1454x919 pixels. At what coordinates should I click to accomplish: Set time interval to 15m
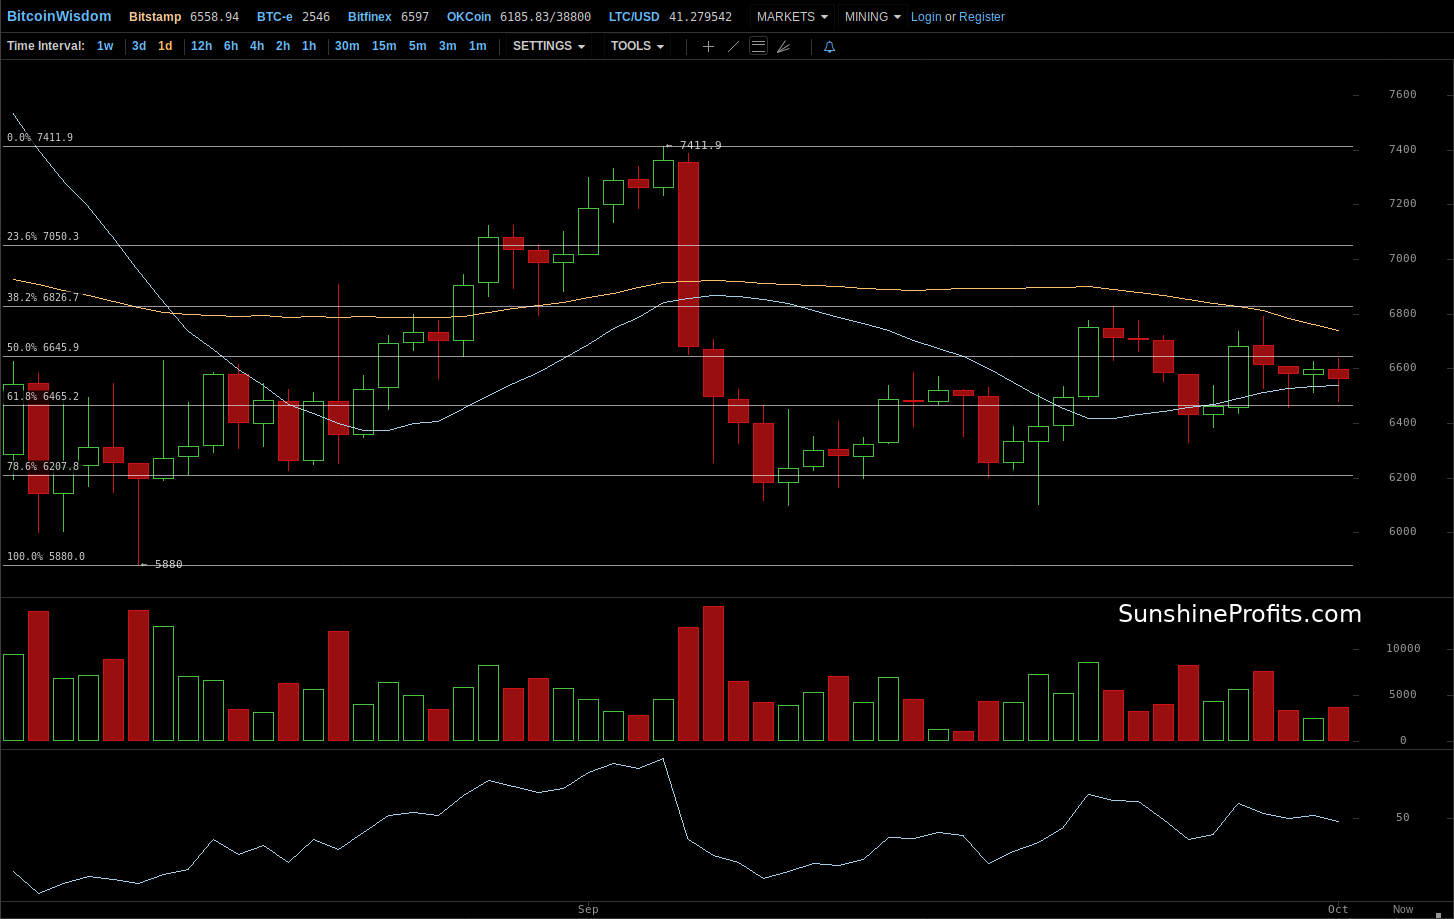384,46
